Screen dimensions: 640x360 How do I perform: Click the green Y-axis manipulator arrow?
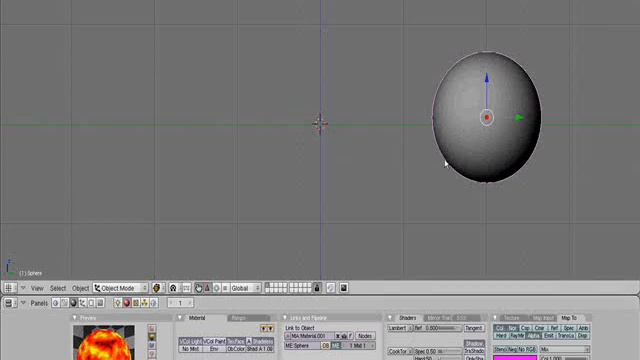pos(519,118)
